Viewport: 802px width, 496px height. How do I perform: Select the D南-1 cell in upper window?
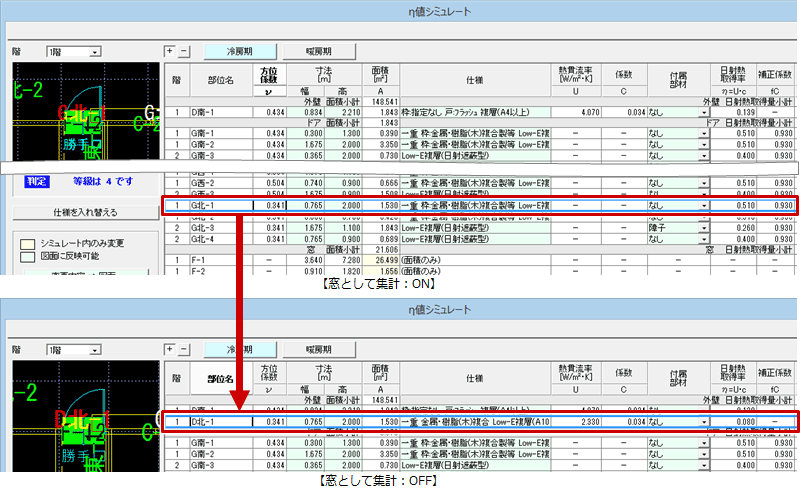click(x=221, y=112)
